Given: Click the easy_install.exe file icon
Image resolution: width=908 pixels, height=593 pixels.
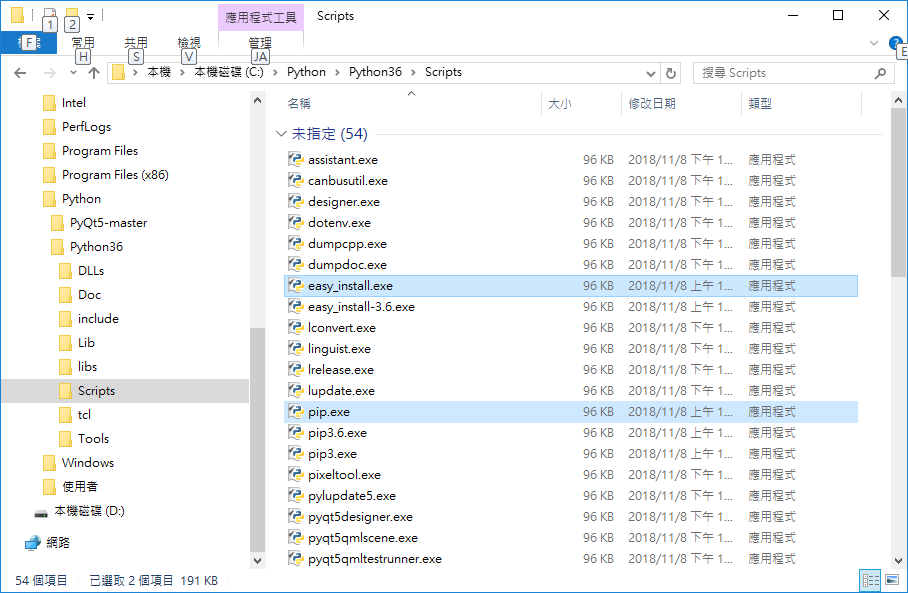Looking at the screenshot, I should point(295,285).
